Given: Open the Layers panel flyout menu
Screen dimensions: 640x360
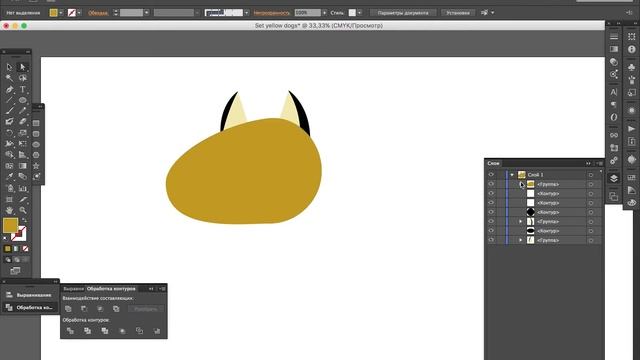Looking at the screenshot, I should point(600,163).
